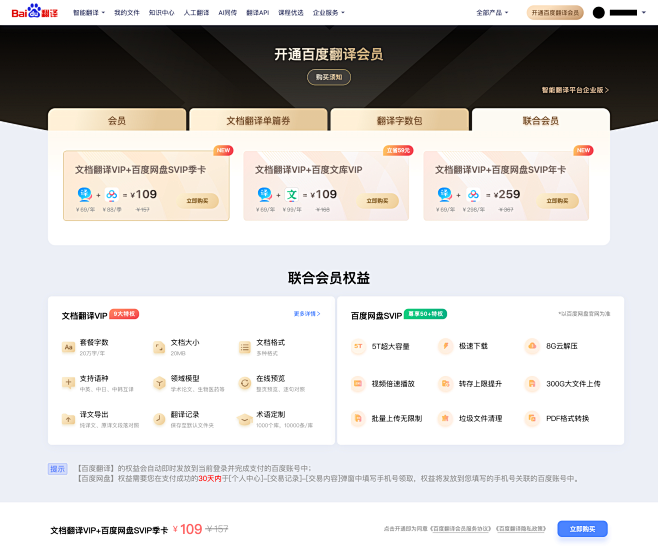The image size is (658, 548).
Task: Click the 术语定制 icon
Action: click(x=245, y=419)
